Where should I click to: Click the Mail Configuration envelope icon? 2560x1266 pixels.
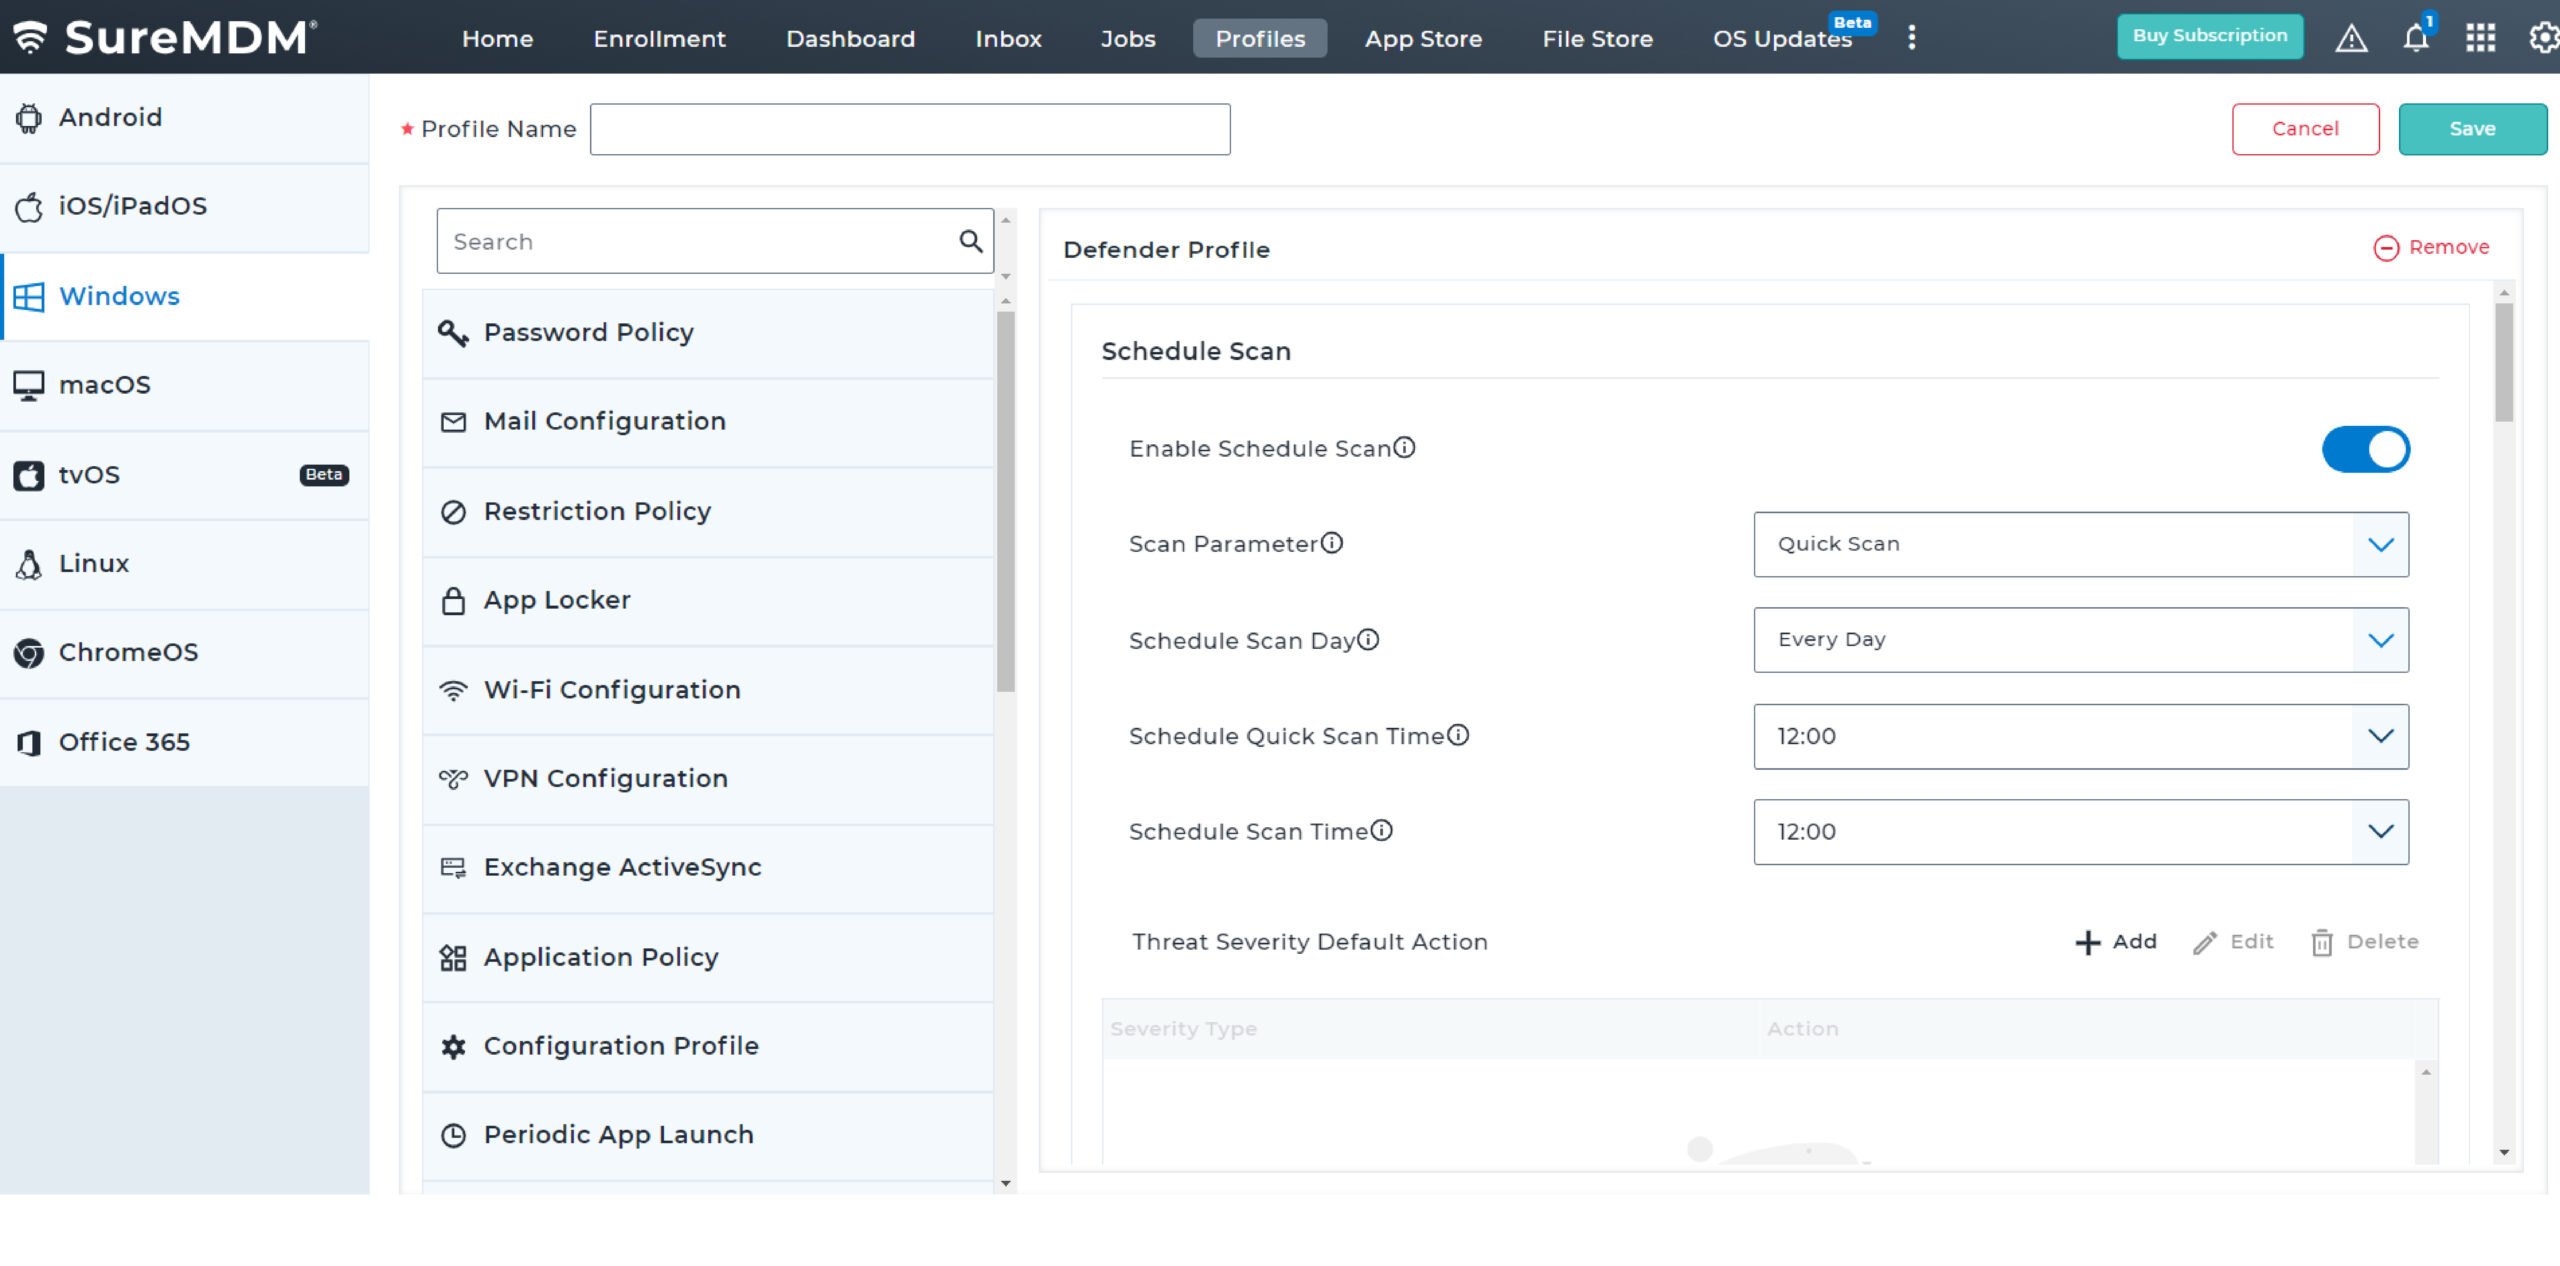453,422
